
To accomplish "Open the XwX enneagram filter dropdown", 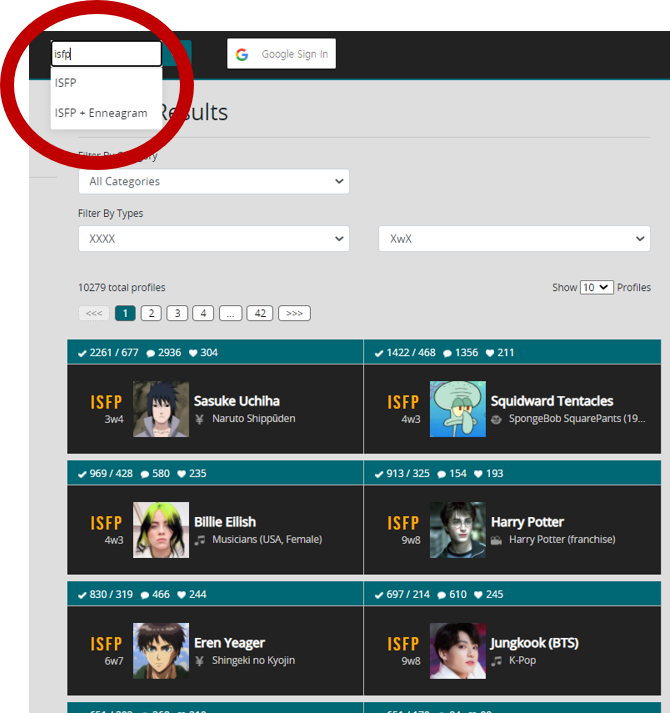I will [514, 239].
